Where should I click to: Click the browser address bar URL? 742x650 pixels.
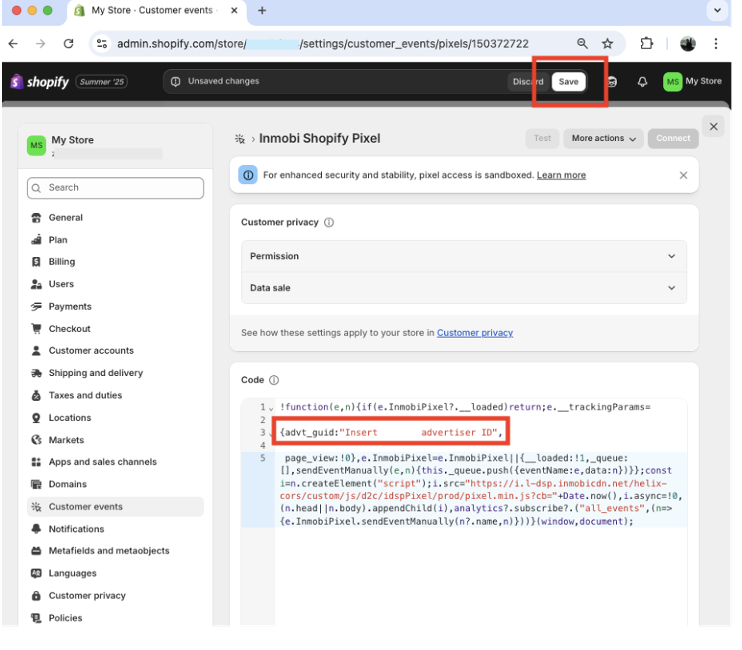coord(323,44)
